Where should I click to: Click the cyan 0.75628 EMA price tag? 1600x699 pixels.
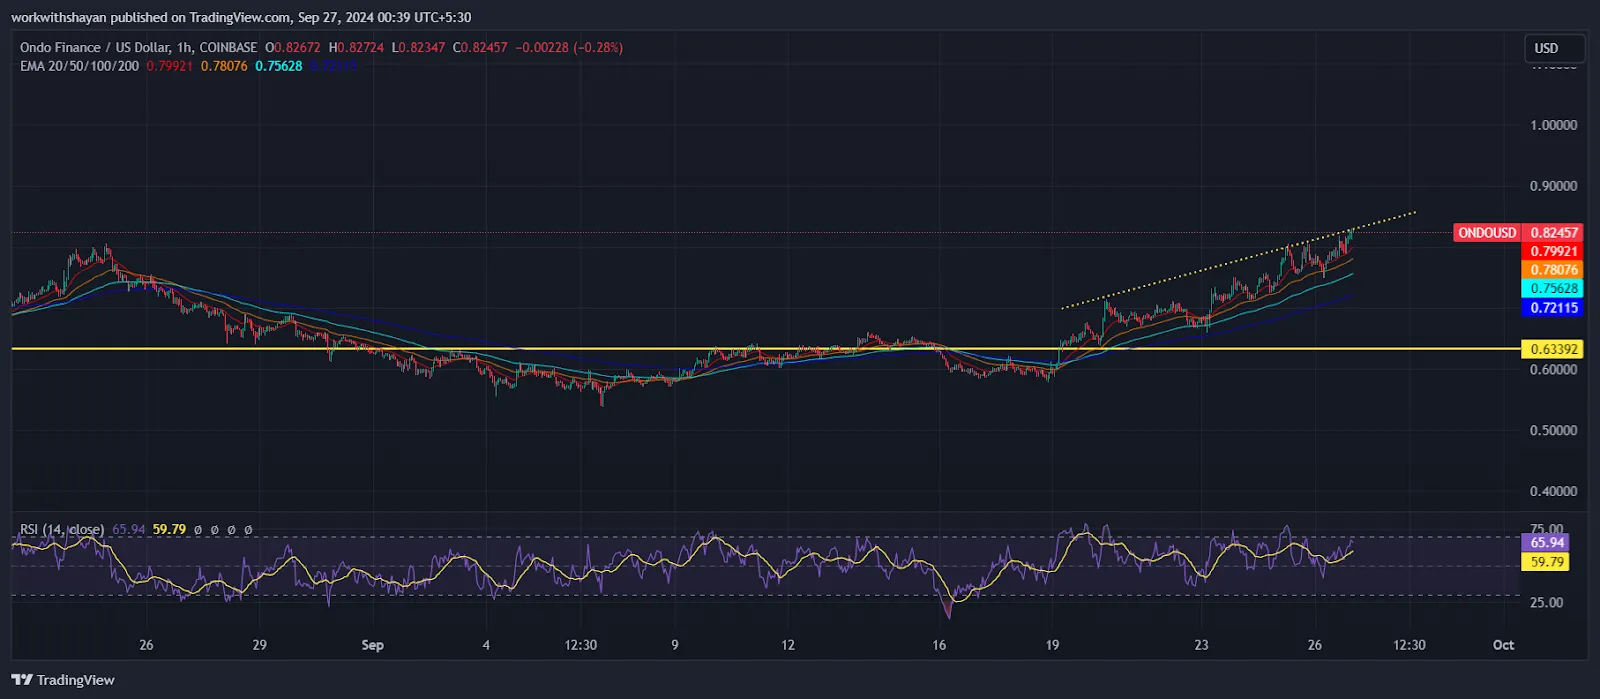[1553, 289]
